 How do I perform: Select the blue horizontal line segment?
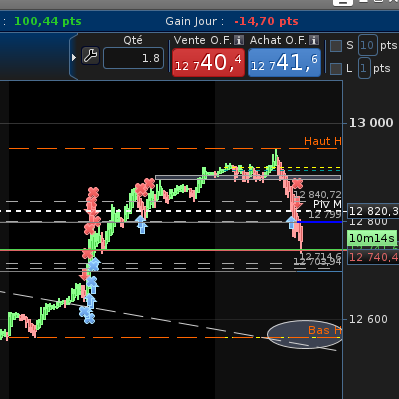[x=320, y=222]
